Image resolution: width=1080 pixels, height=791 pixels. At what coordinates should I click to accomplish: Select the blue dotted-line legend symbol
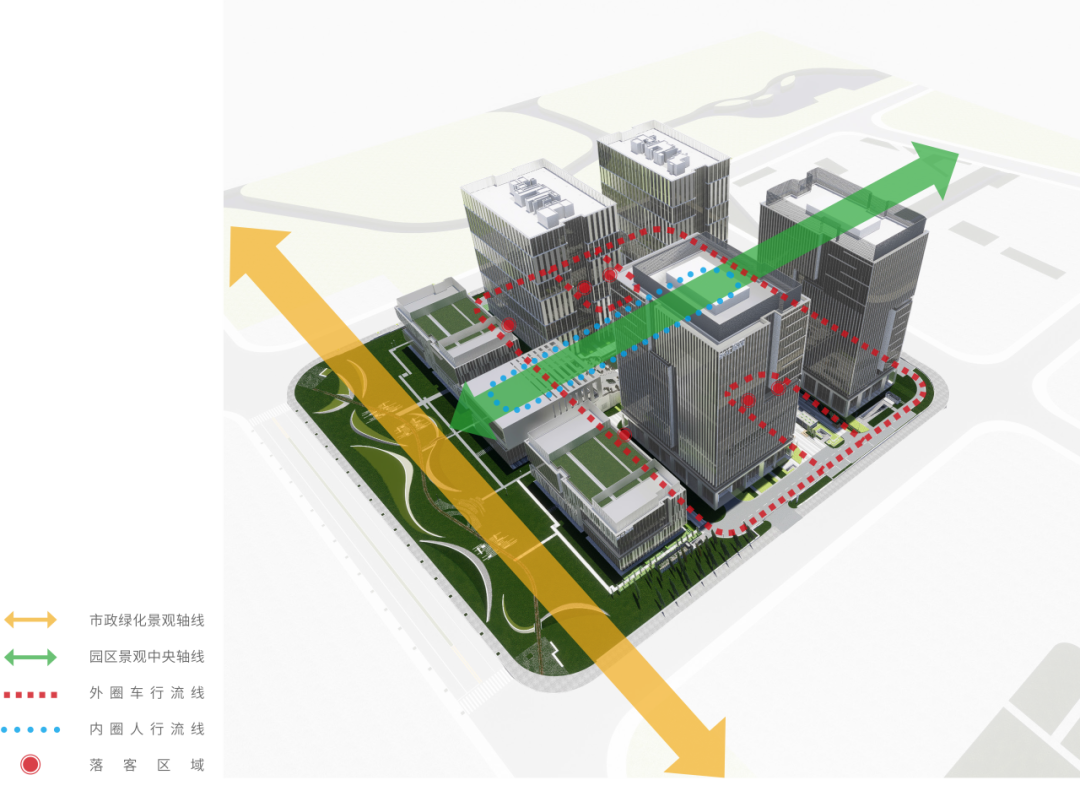point(30,730)
